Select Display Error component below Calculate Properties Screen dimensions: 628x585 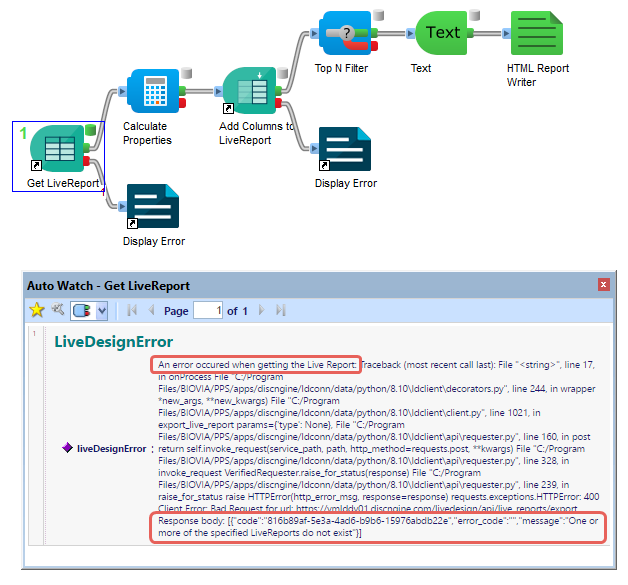point(153,206)
